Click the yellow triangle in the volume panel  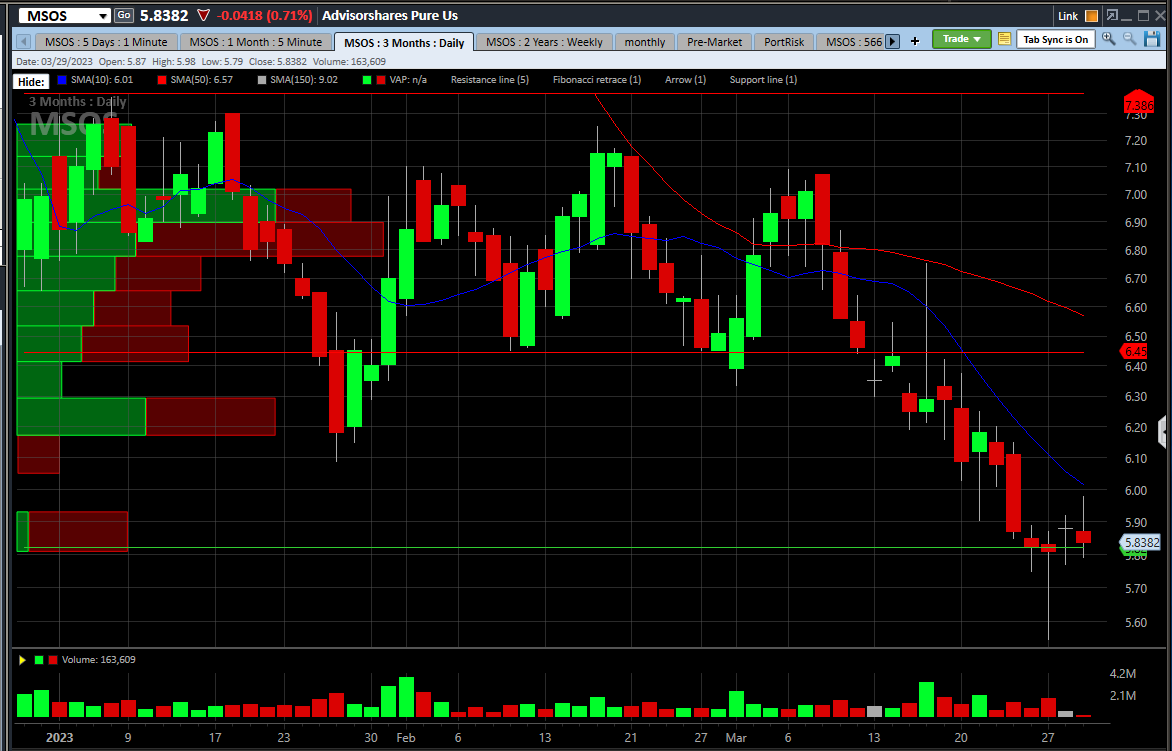(x=22, y=660)
